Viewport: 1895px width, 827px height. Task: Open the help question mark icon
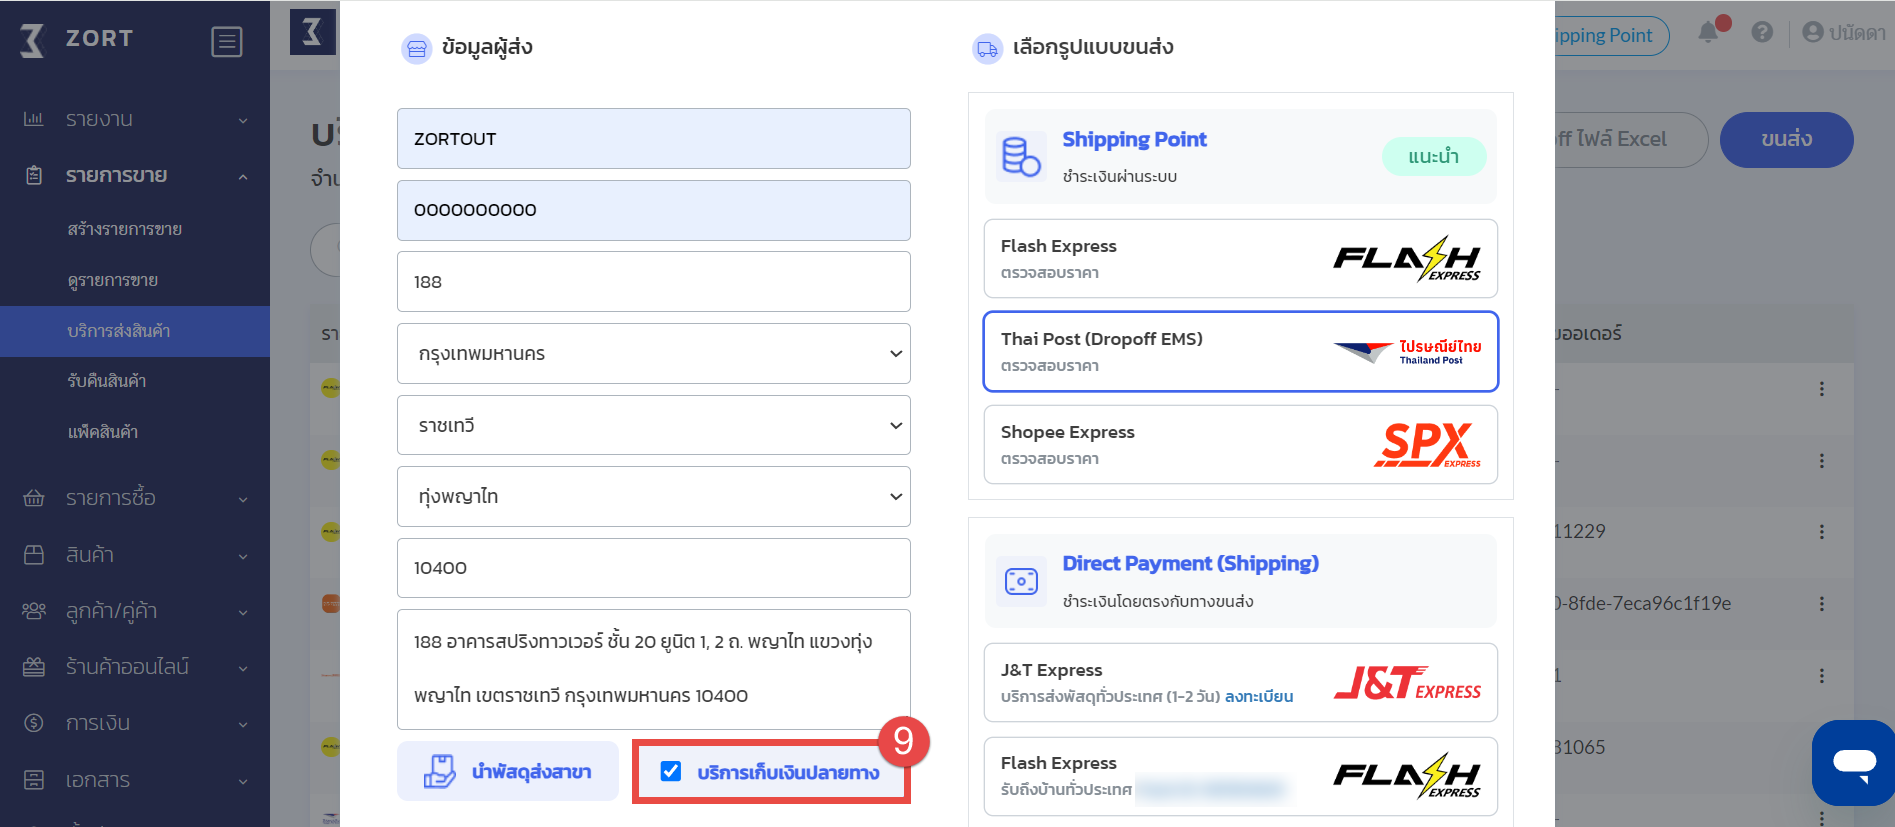pyautogui.click(x=1762, y=32)
